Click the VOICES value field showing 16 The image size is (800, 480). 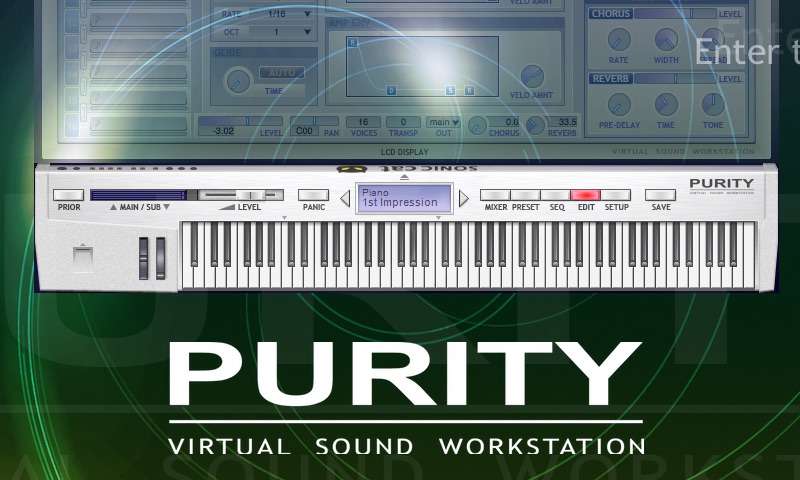pos(363,122)
